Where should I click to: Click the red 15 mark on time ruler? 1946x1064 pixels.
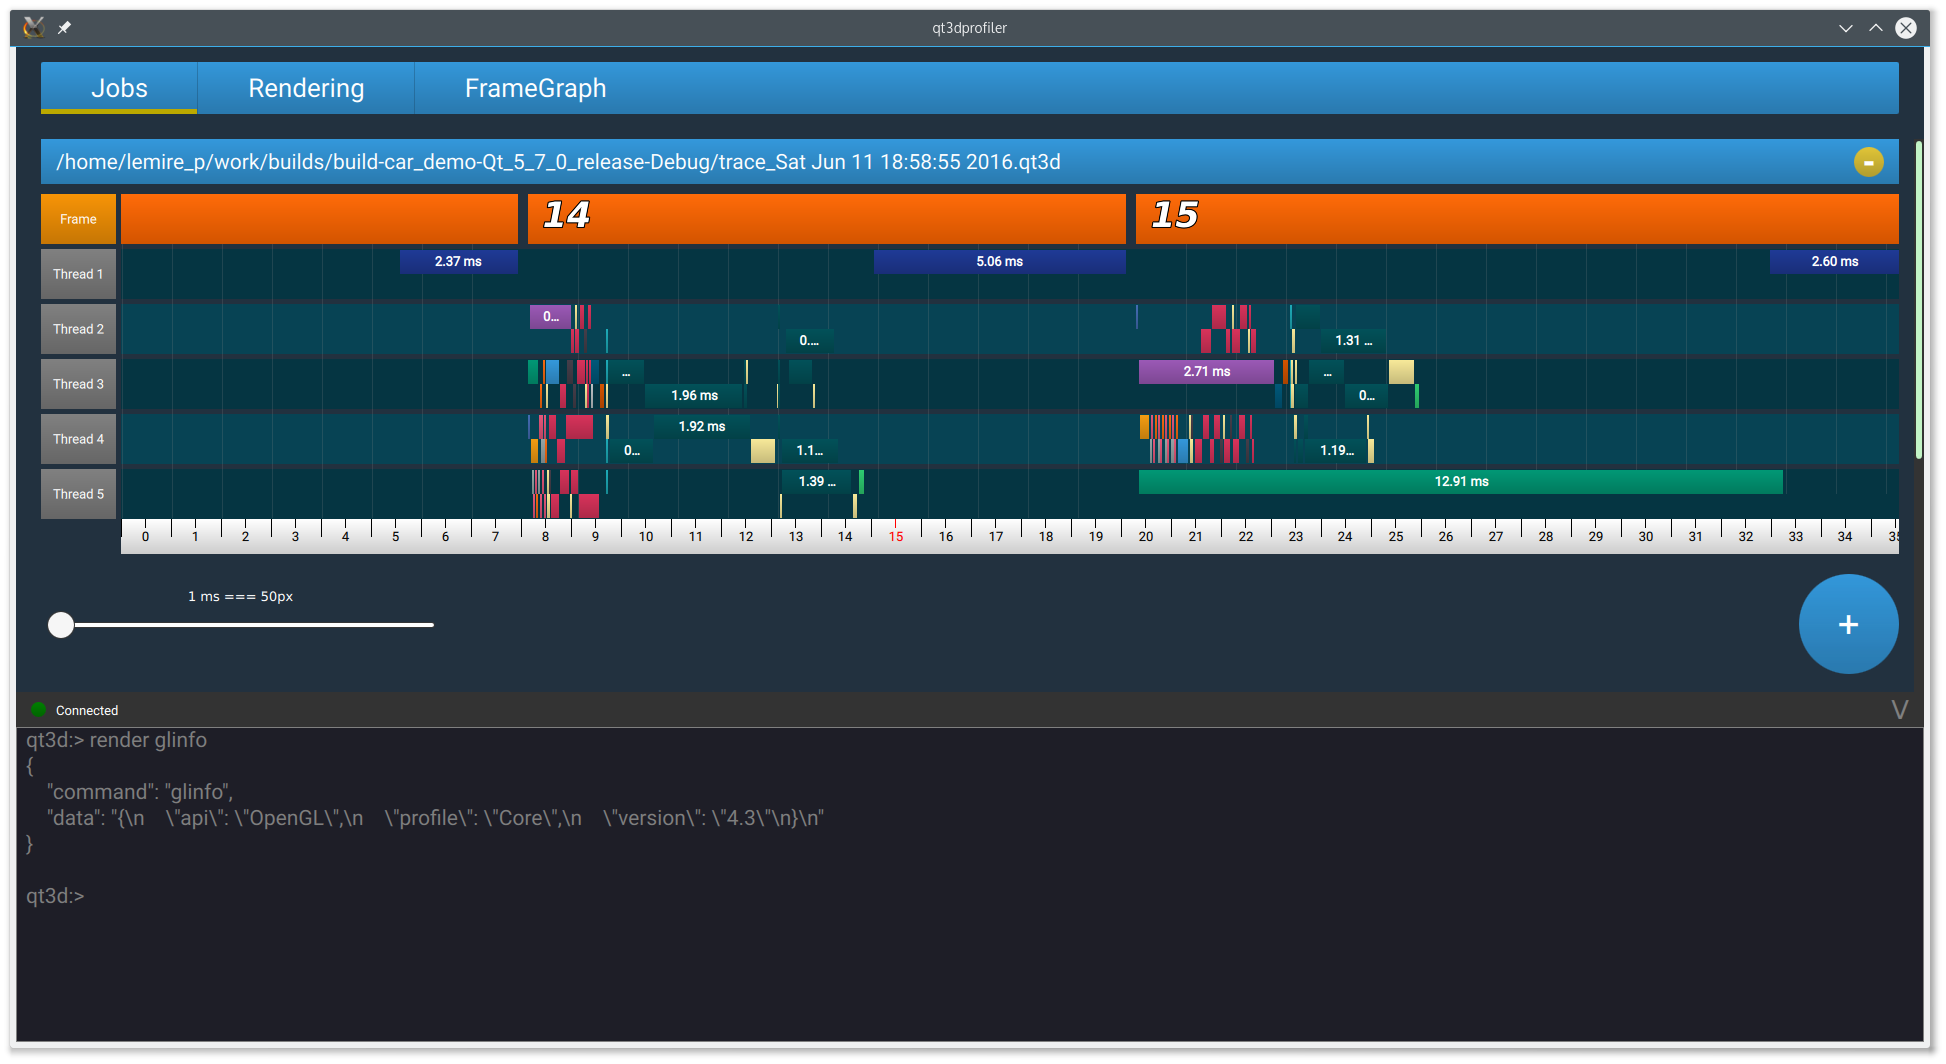coord(896,537)
